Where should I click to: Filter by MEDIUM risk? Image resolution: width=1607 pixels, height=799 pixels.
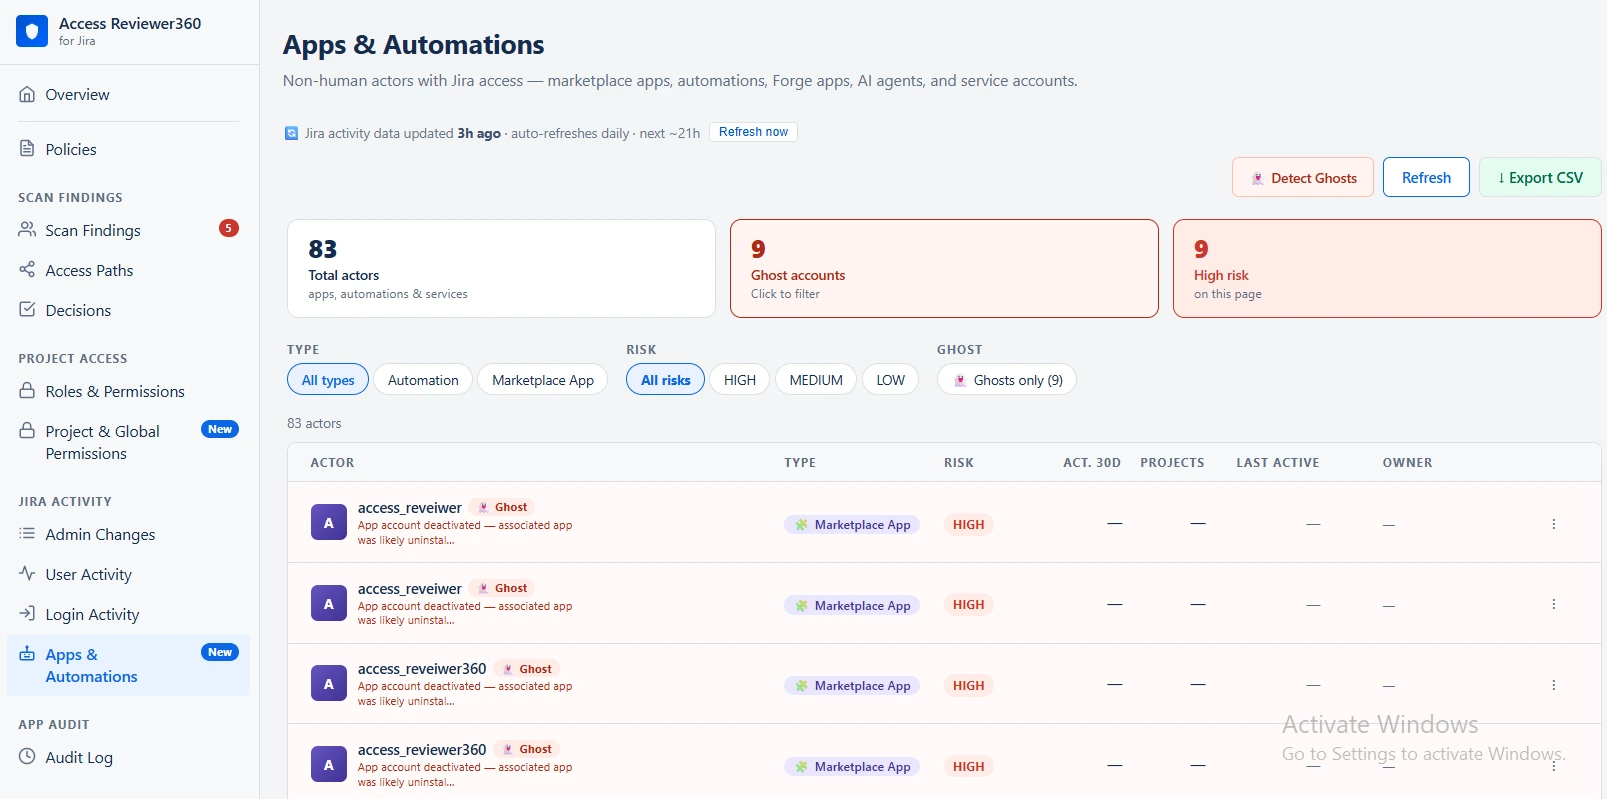point(816,380)
